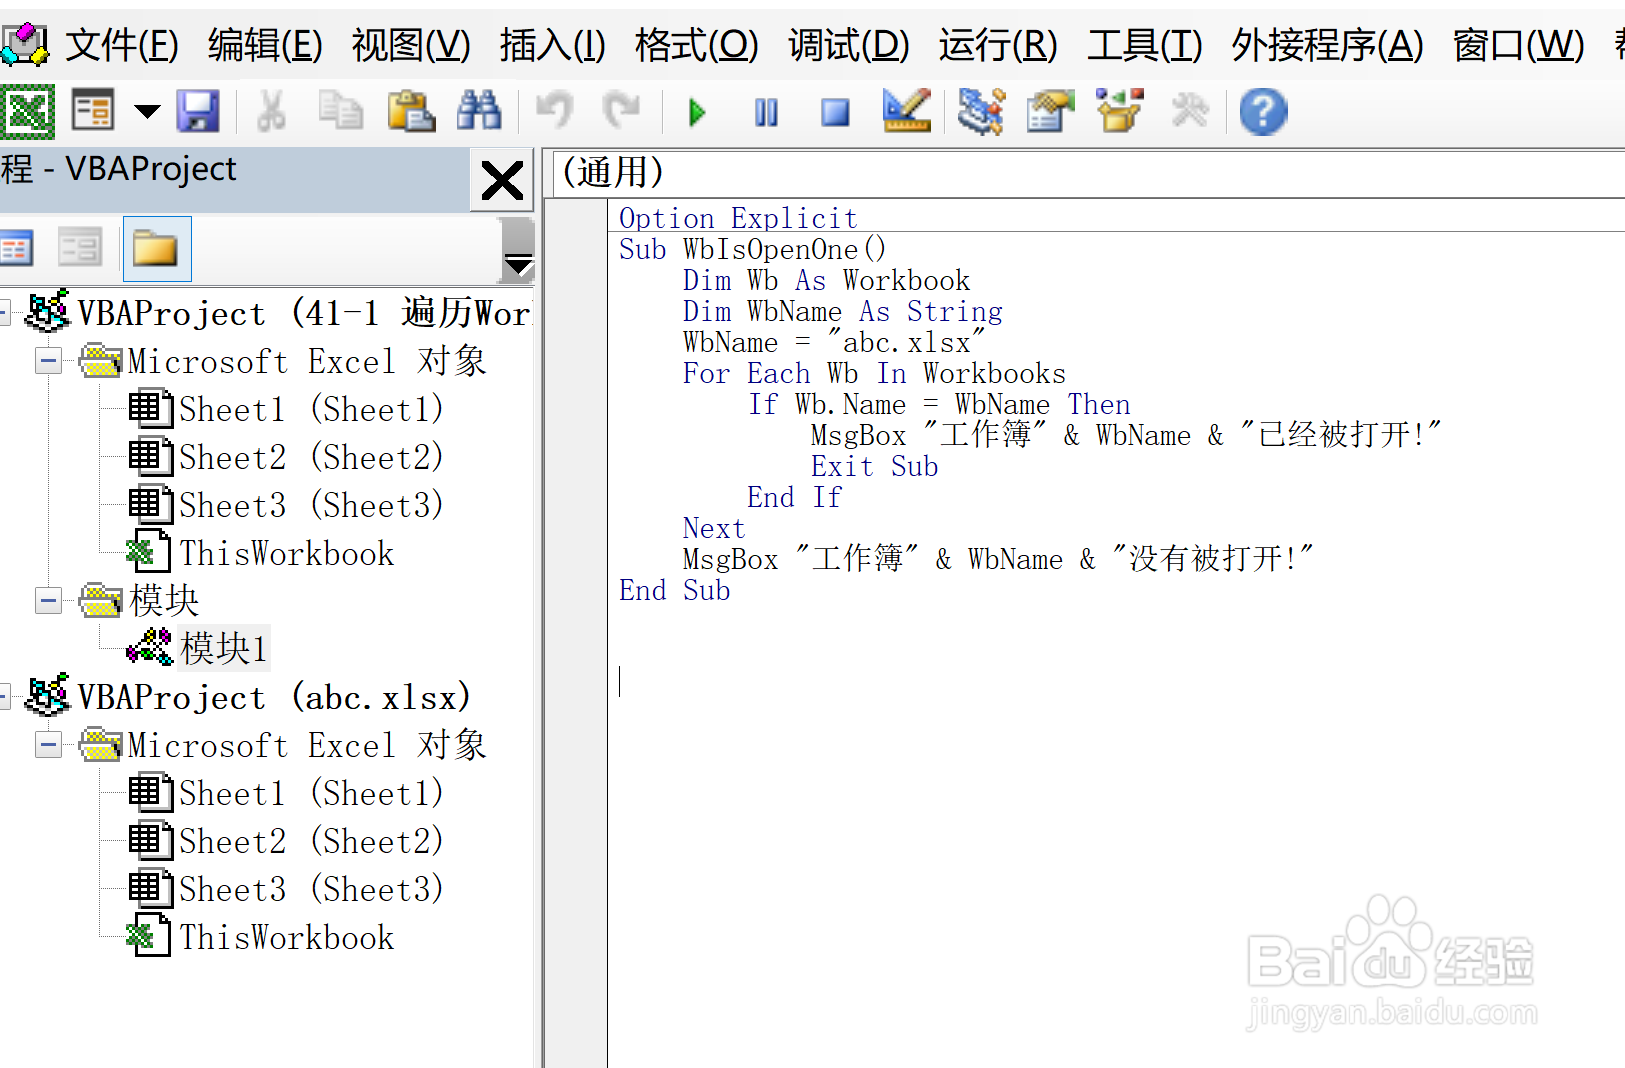Open 调试(D) menu
The height and width of the screenshot is (1068, 1625).
pos(848,45)
